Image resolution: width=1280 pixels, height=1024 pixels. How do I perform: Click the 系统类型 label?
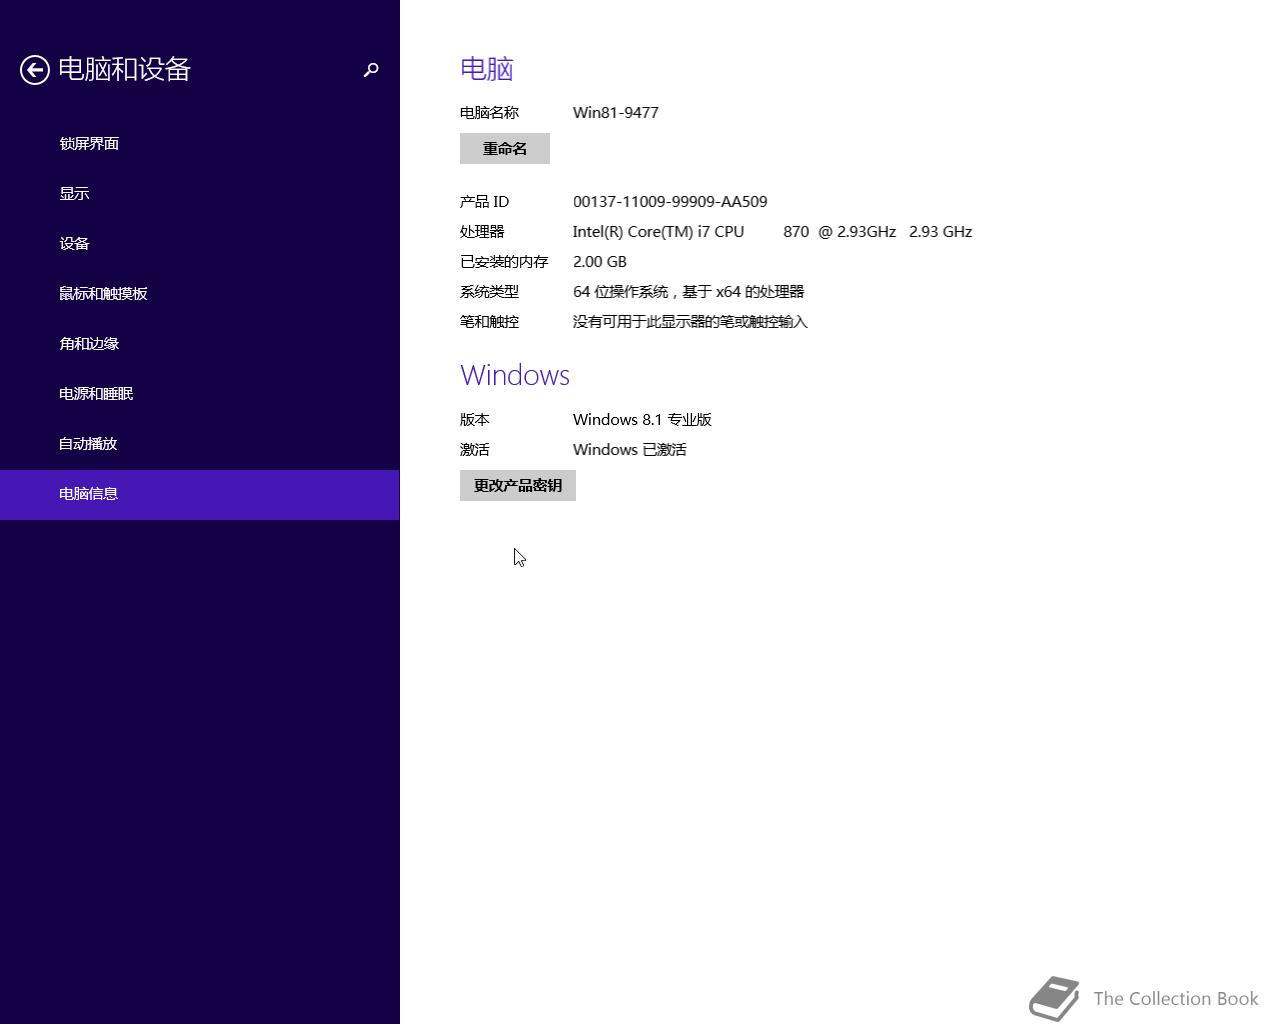(x=489, y=291)
